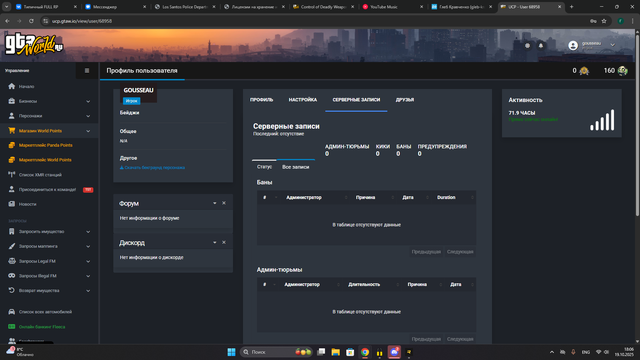Click the Магазин World Points cart icon
Screen dimensions: 640x360
click(x=11, y=131)
